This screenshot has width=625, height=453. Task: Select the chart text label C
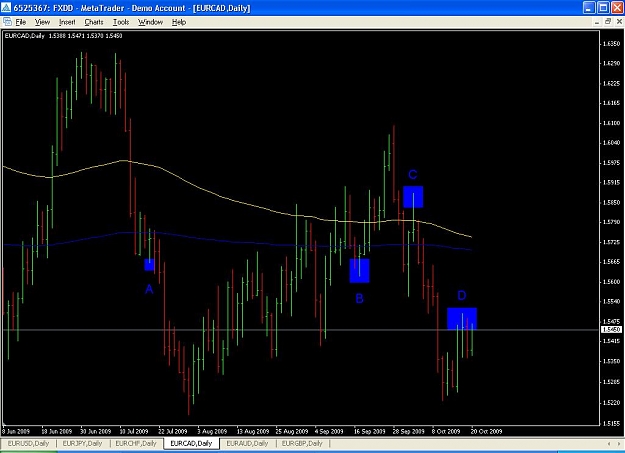tap(413, 175)
